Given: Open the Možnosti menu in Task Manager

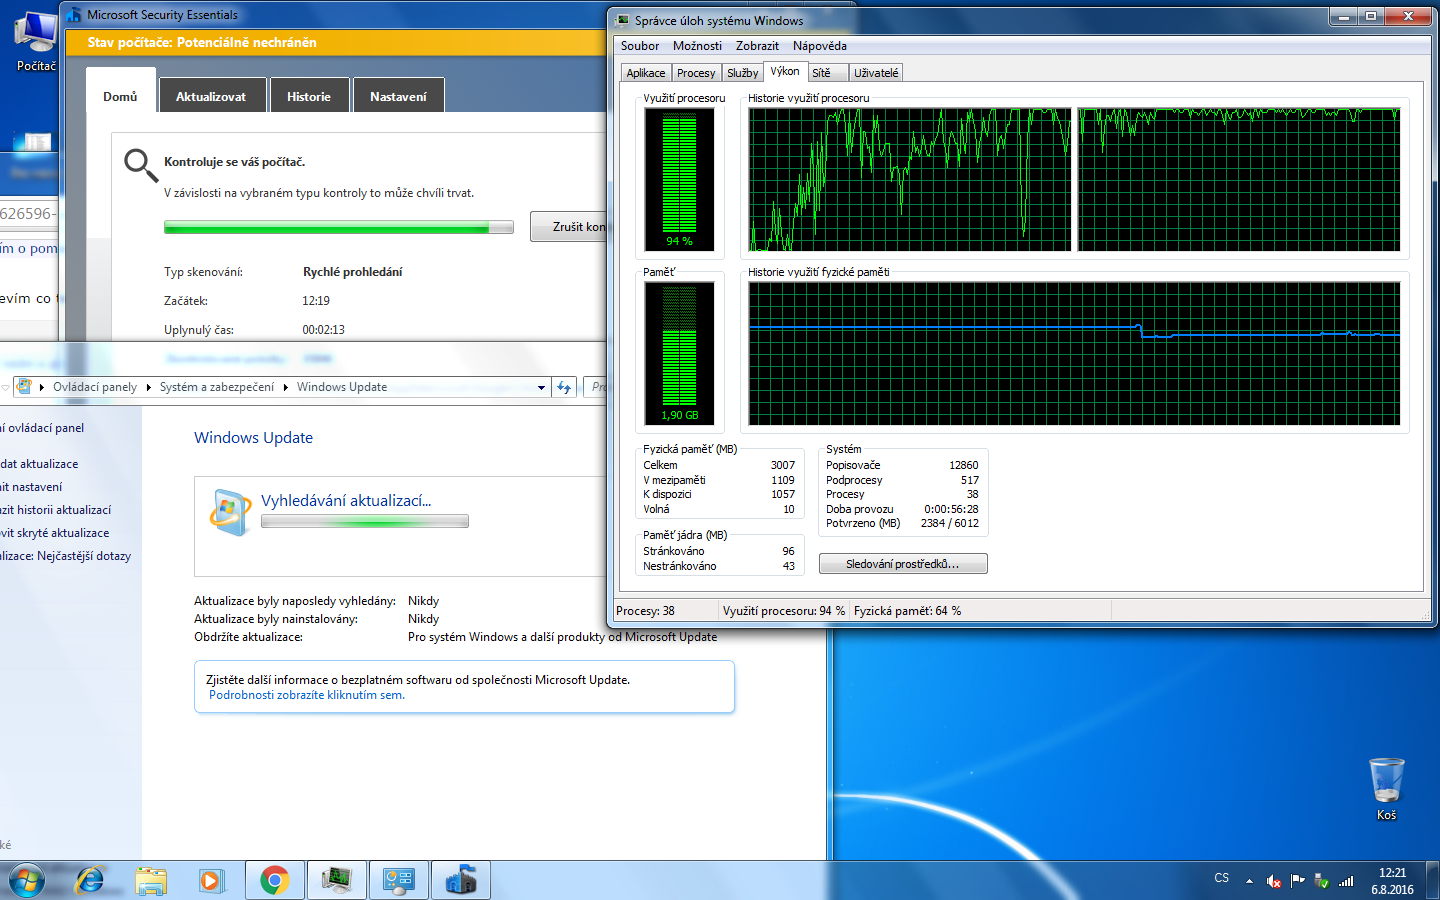Looking at the screenshot, I should (x=697, y=46).
